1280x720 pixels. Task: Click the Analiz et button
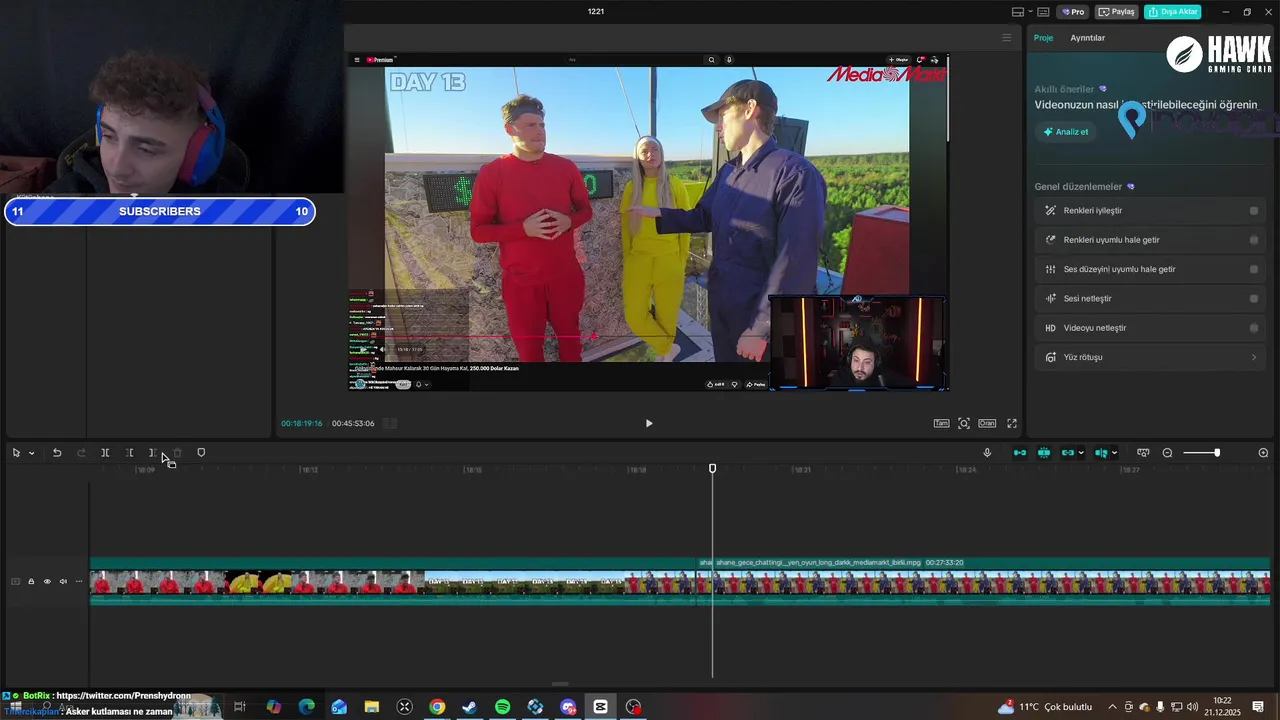[1066, 132]
